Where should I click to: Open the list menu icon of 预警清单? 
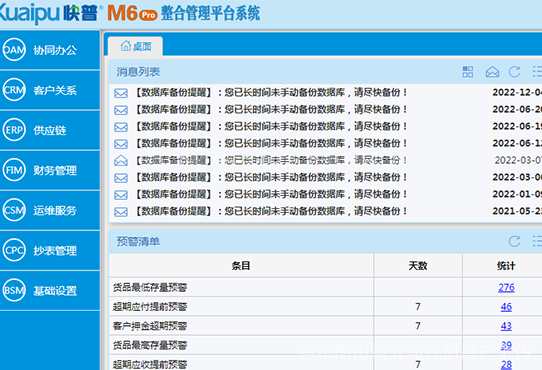pos(538,241)
